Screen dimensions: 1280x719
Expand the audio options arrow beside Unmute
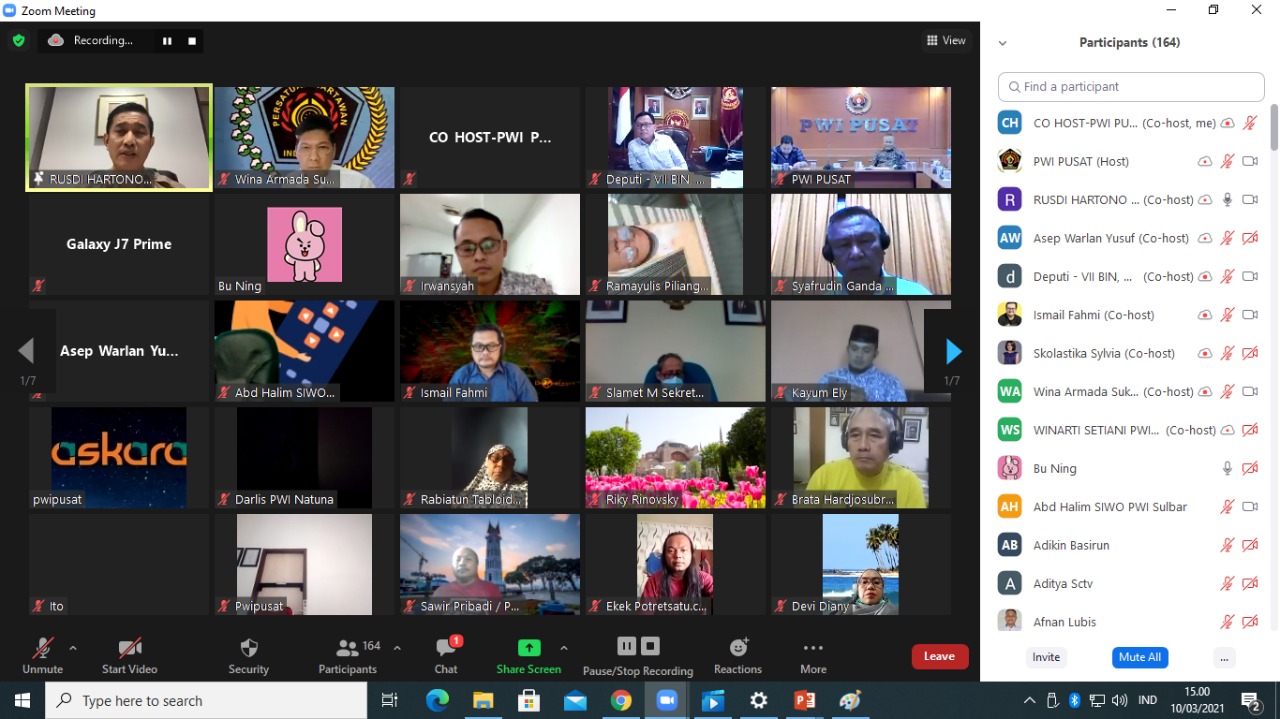(73, 648)
